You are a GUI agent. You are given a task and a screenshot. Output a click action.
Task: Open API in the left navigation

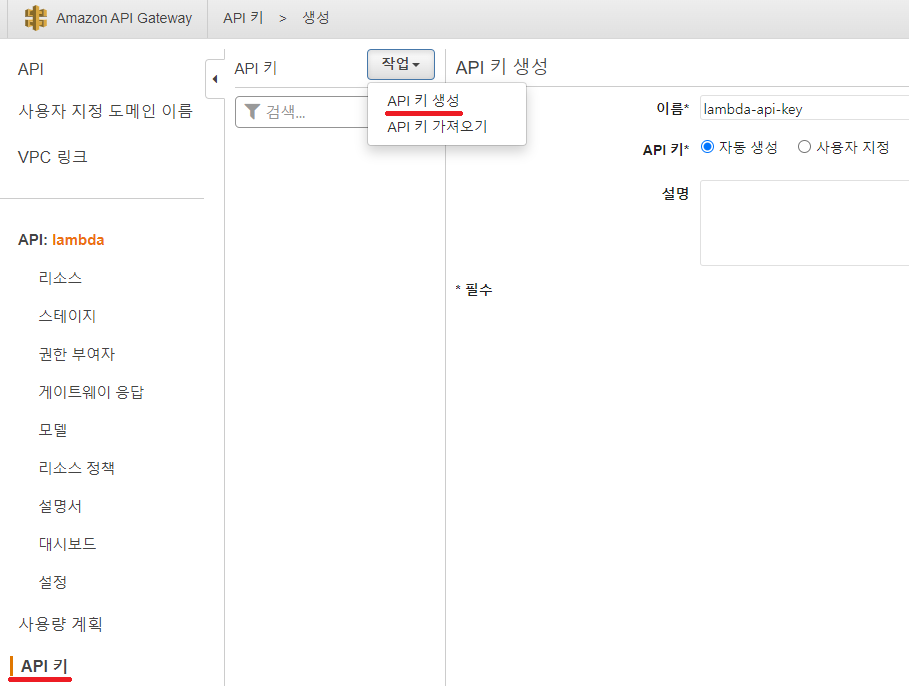[31, 69]
